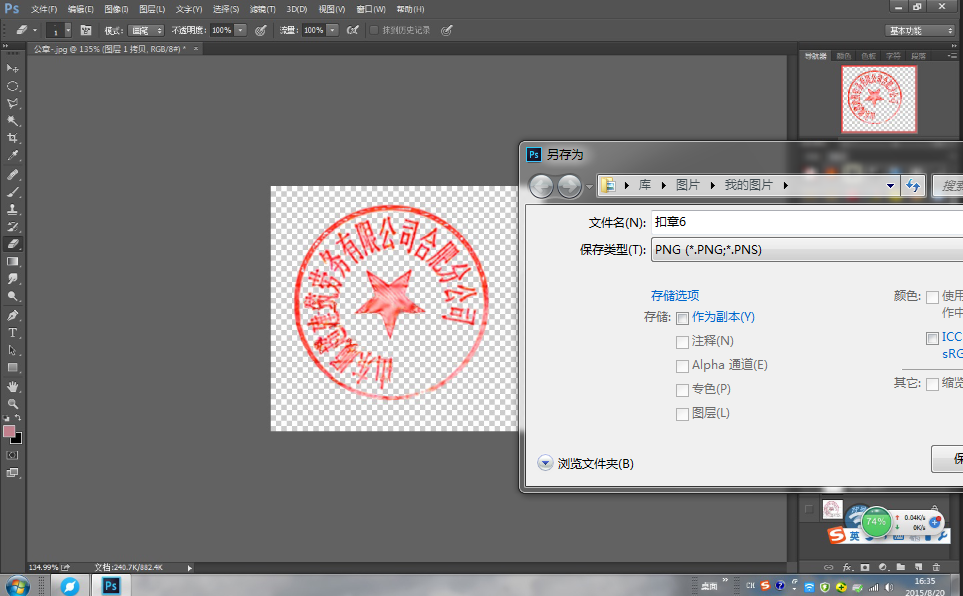Open the 滤镜(T) menu
This screenshot has width=963, height=596.
tap(262, 9)
